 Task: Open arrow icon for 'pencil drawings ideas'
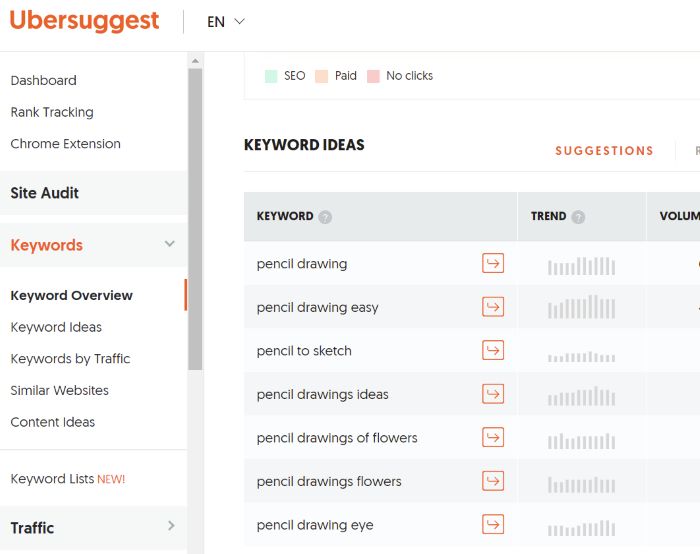[x=493, y=394]
